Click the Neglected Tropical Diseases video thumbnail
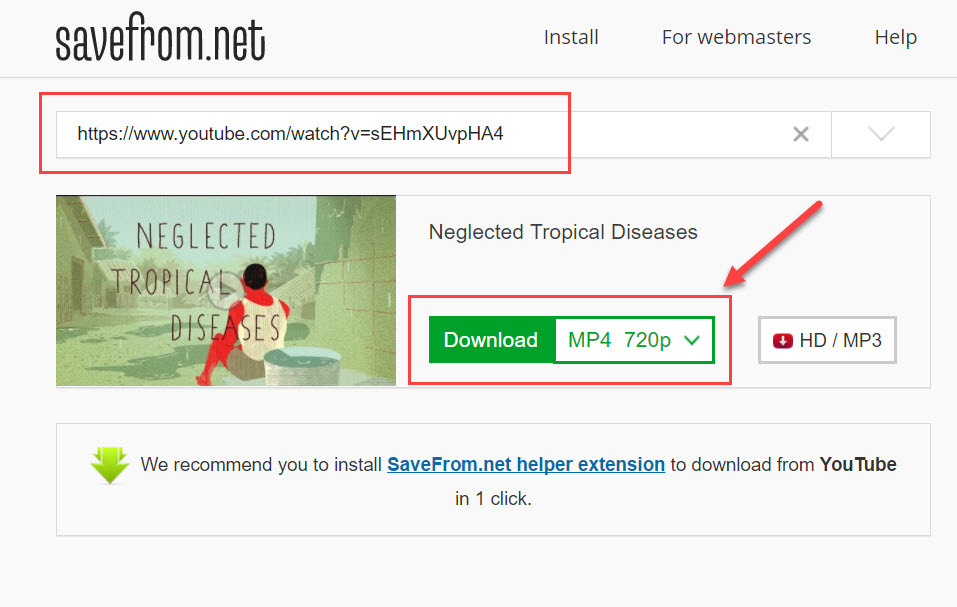The width and height of the screenshot is (957, 607). pyautogui.click(x=226, y=290)
